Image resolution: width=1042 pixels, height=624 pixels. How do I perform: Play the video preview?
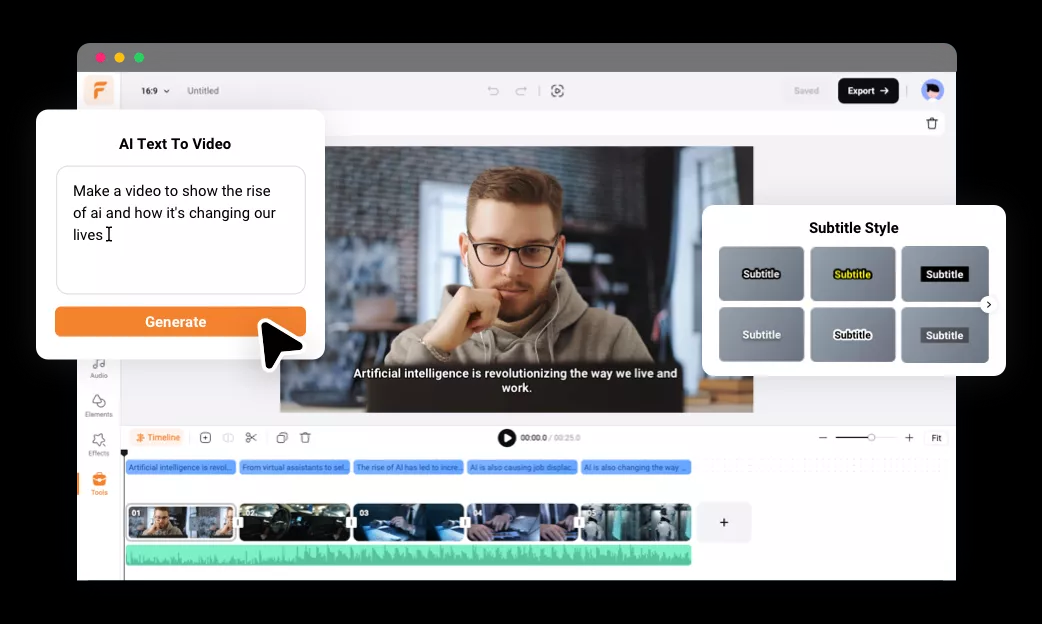click(x=506, y=437)
